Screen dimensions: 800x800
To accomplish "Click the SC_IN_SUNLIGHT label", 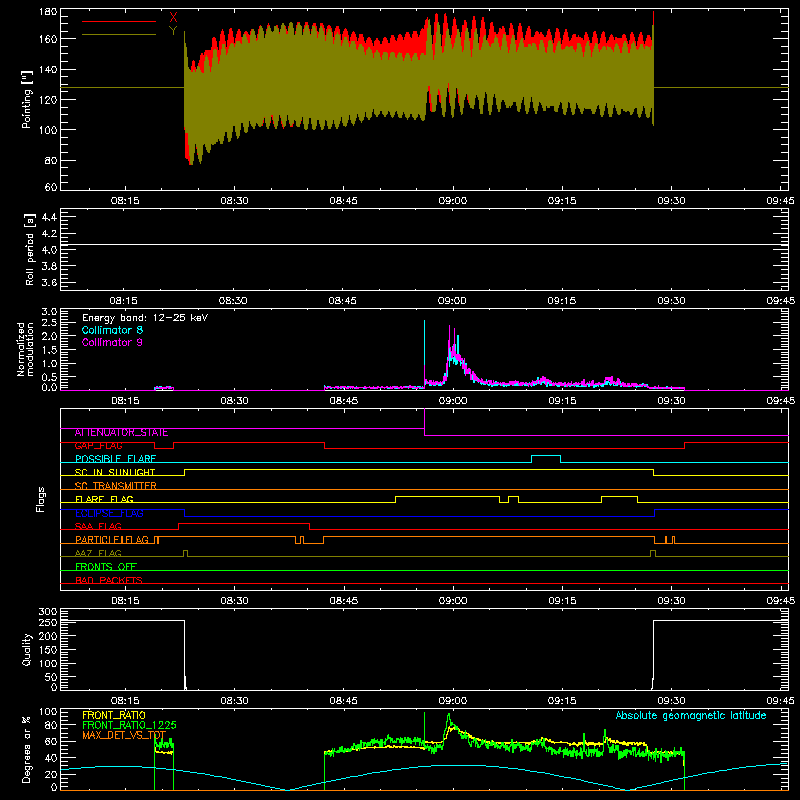I will point(115,472).
